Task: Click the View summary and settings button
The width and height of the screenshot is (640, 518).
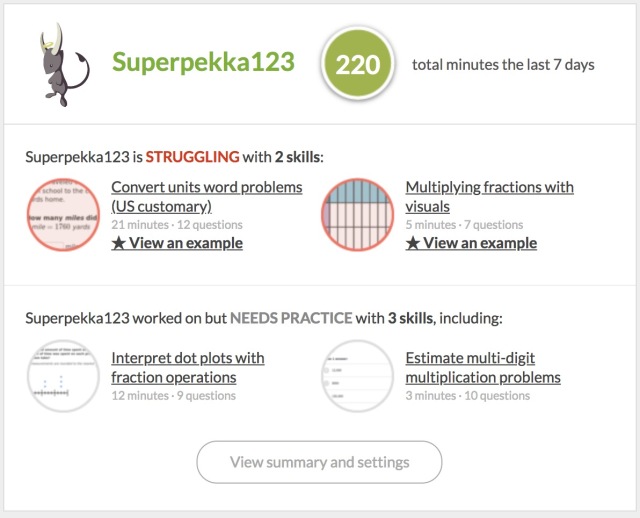Action: [x=320, y=462]
